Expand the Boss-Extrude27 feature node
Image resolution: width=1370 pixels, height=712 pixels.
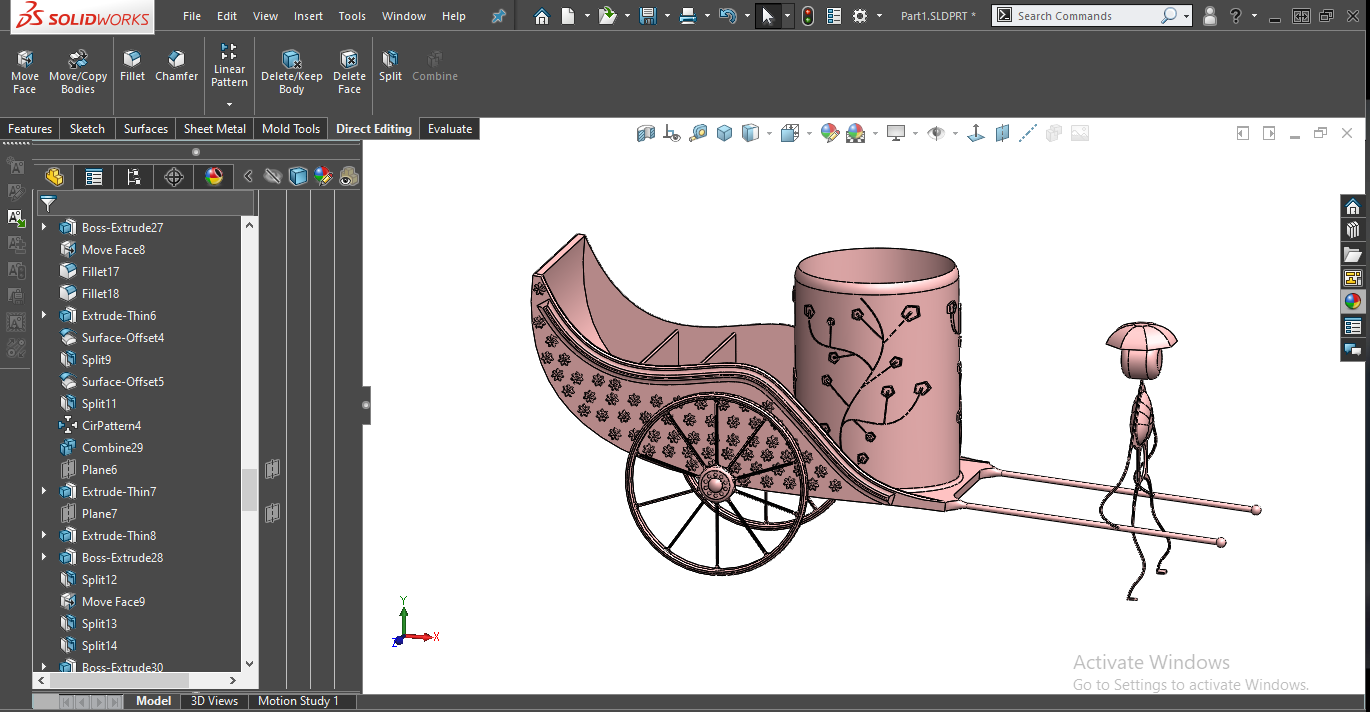[x=43, y=227]
